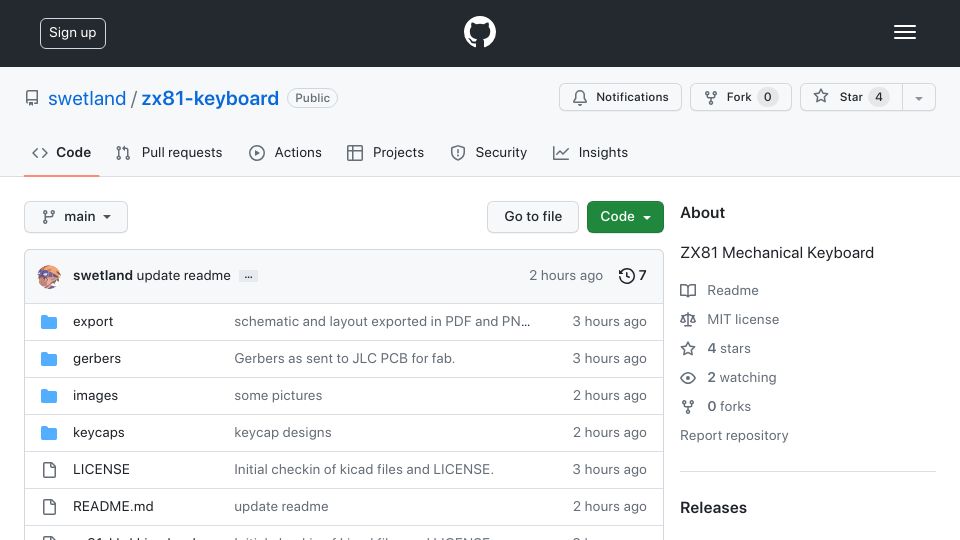The image size is (960, 540).
Task: Switch to the Pull requests tab
Action: pyautogui.click(x=169, y=152)
